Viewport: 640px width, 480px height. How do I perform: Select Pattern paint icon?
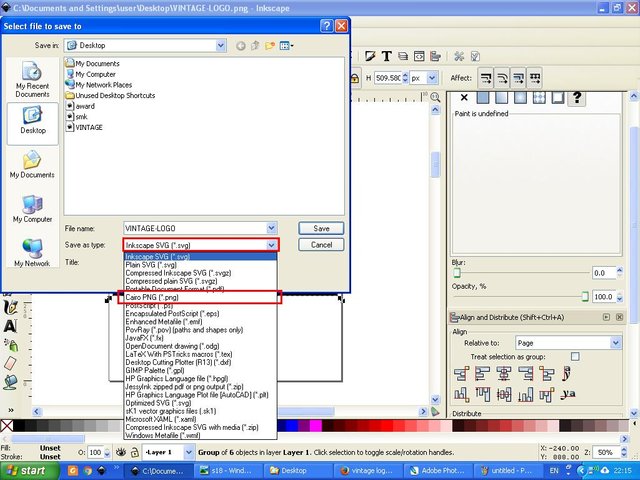click(x=539, y=98)
